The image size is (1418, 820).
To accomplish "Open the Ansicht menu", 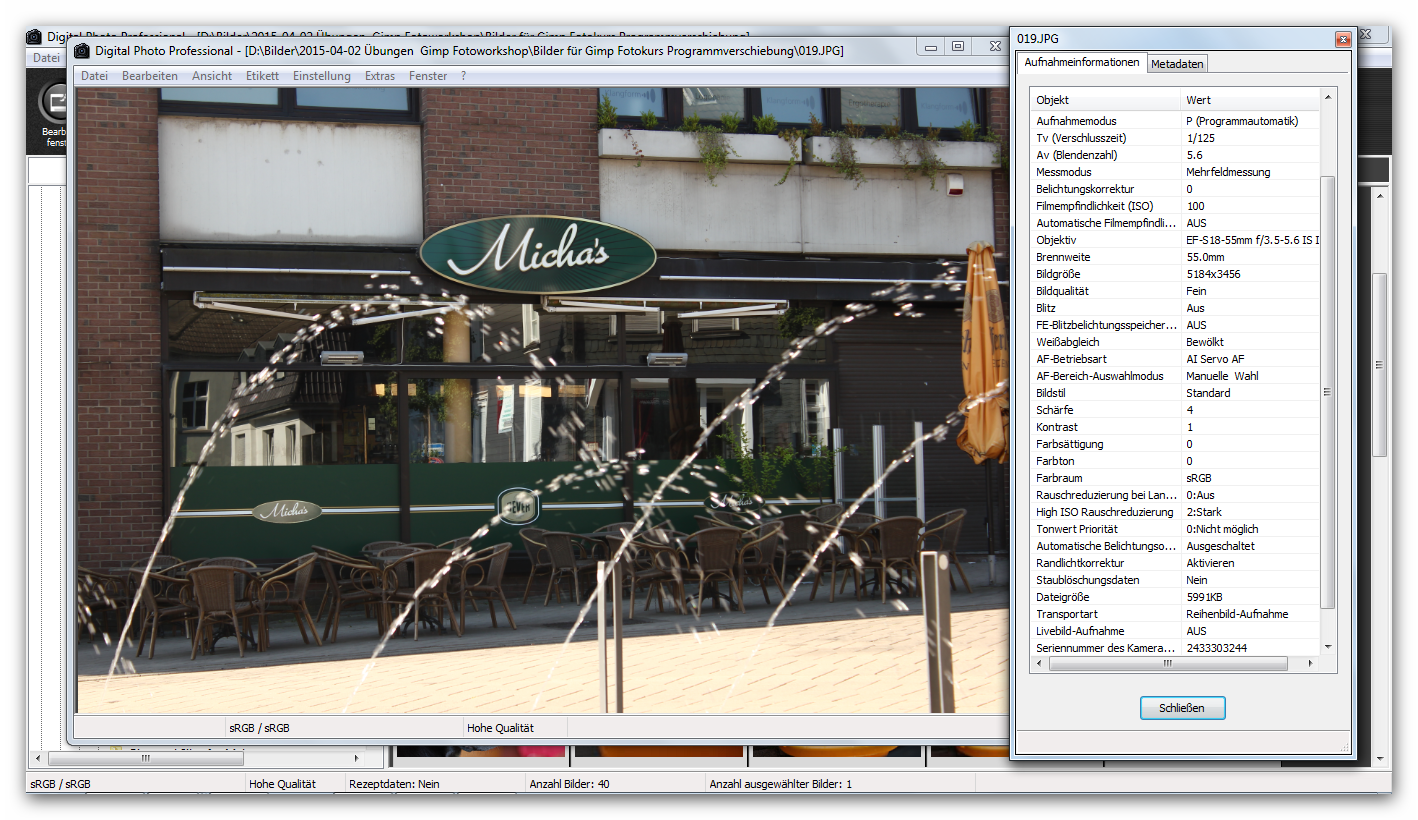I will point(212,76).
